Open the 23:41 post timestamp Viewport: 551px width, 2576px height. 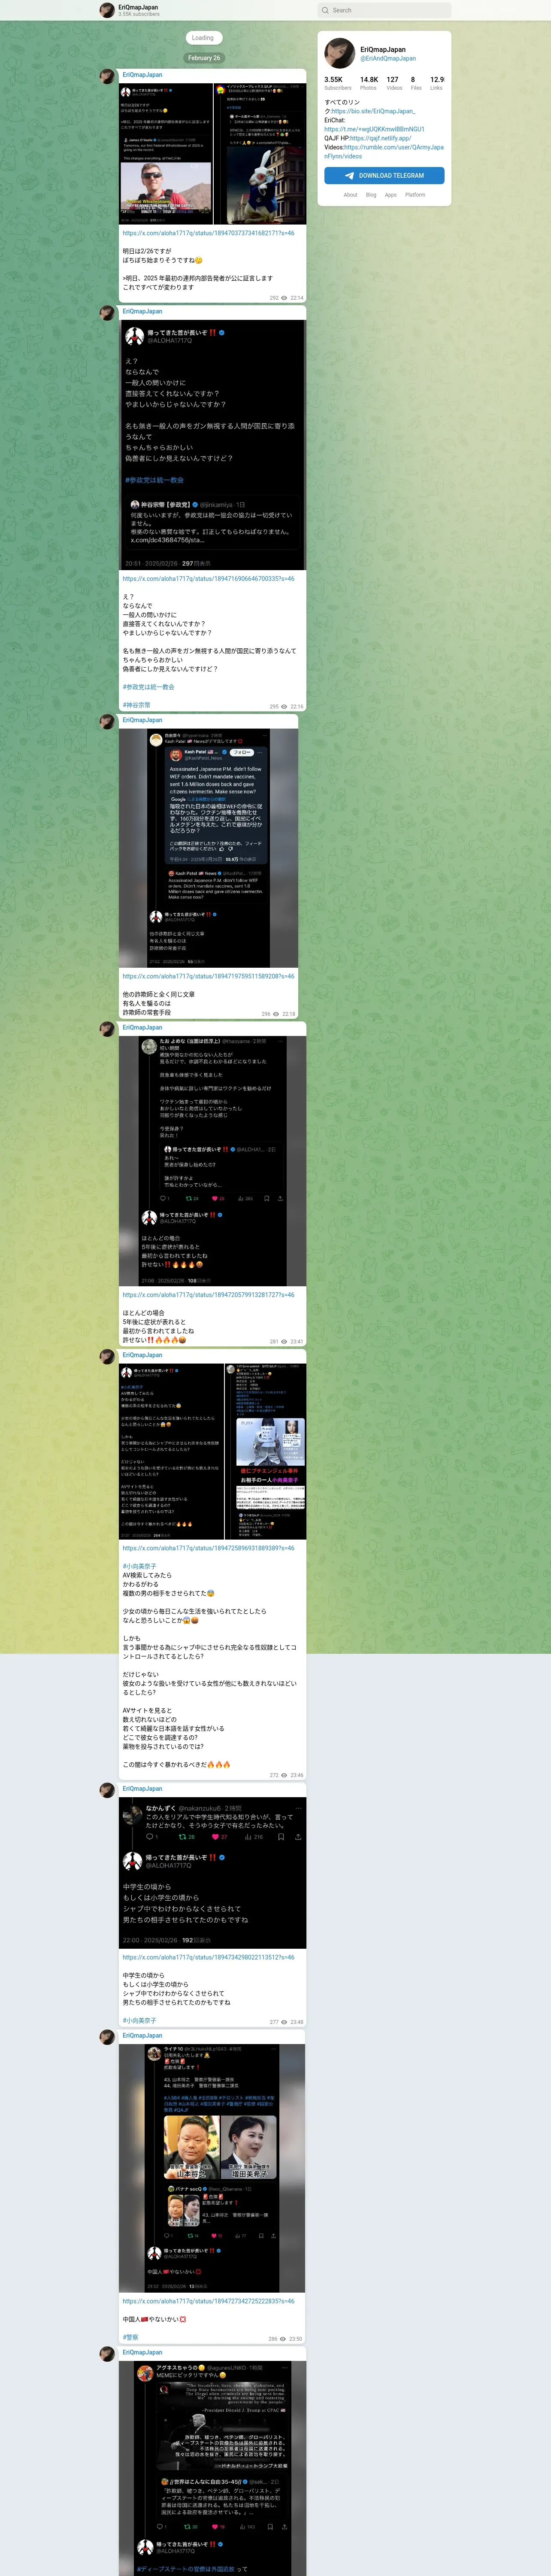pyautogui.click(x=297, y=1342)
